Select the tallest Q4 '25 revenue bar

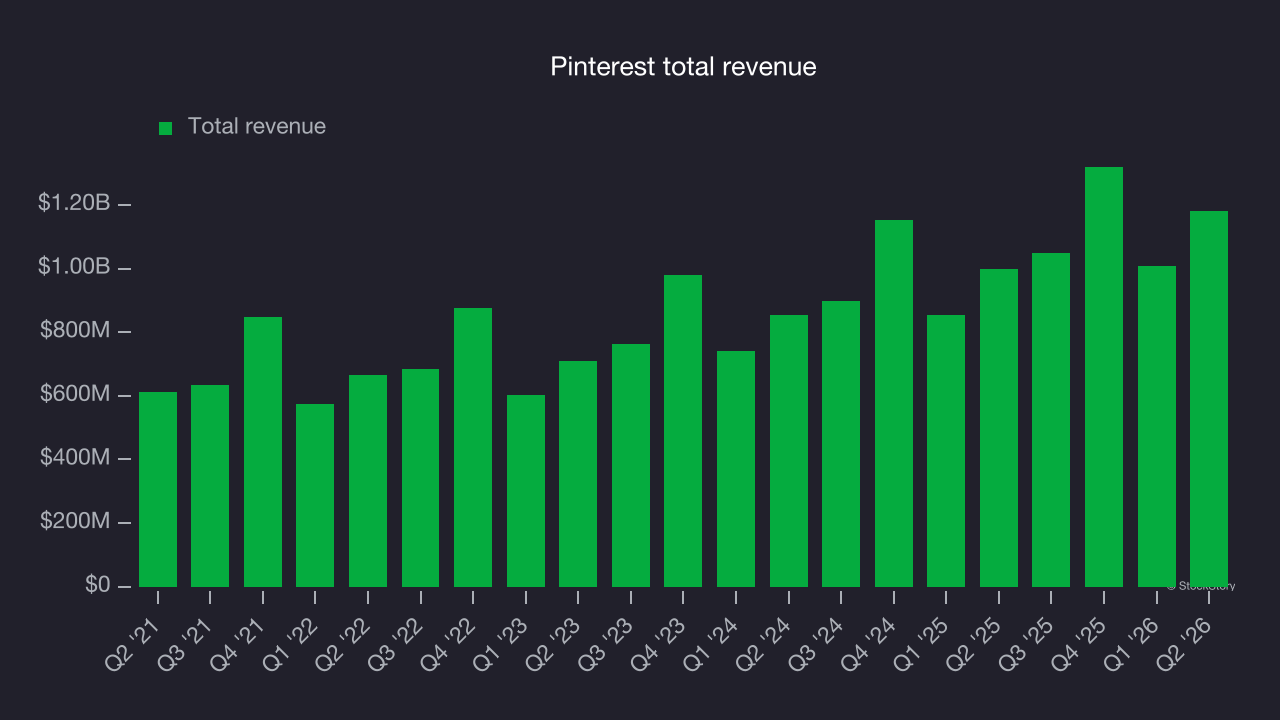tap(1104, 377)
